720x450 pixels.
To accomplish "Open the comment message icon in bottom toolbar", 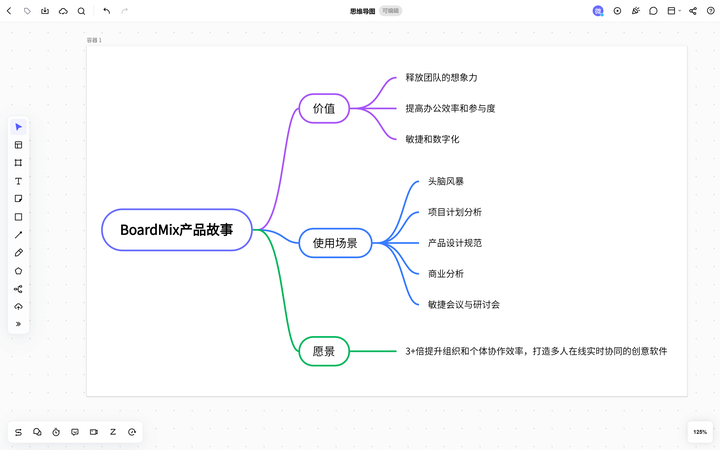I will [x=75, y=432].
